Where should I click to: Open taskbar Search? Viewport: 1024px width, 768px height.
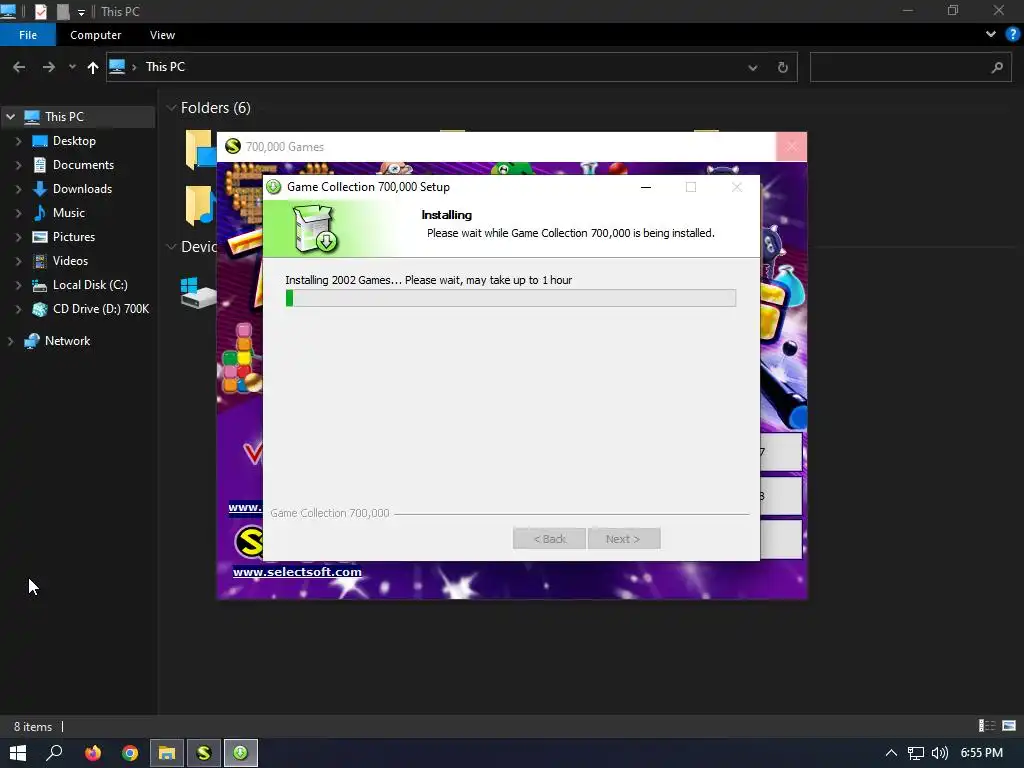[x=54, y=753]
